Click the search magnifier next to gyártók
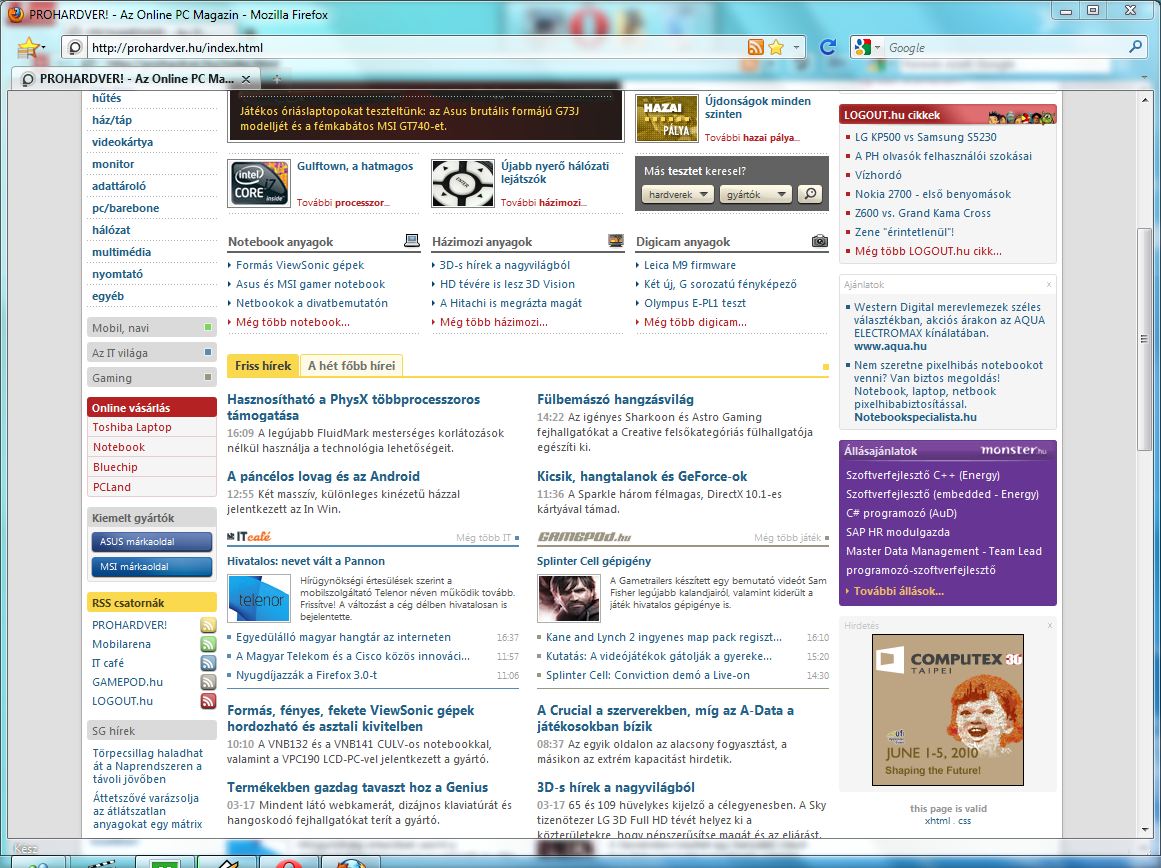The height and width of the screenshot is (868, 1161). tap(811, 194)
